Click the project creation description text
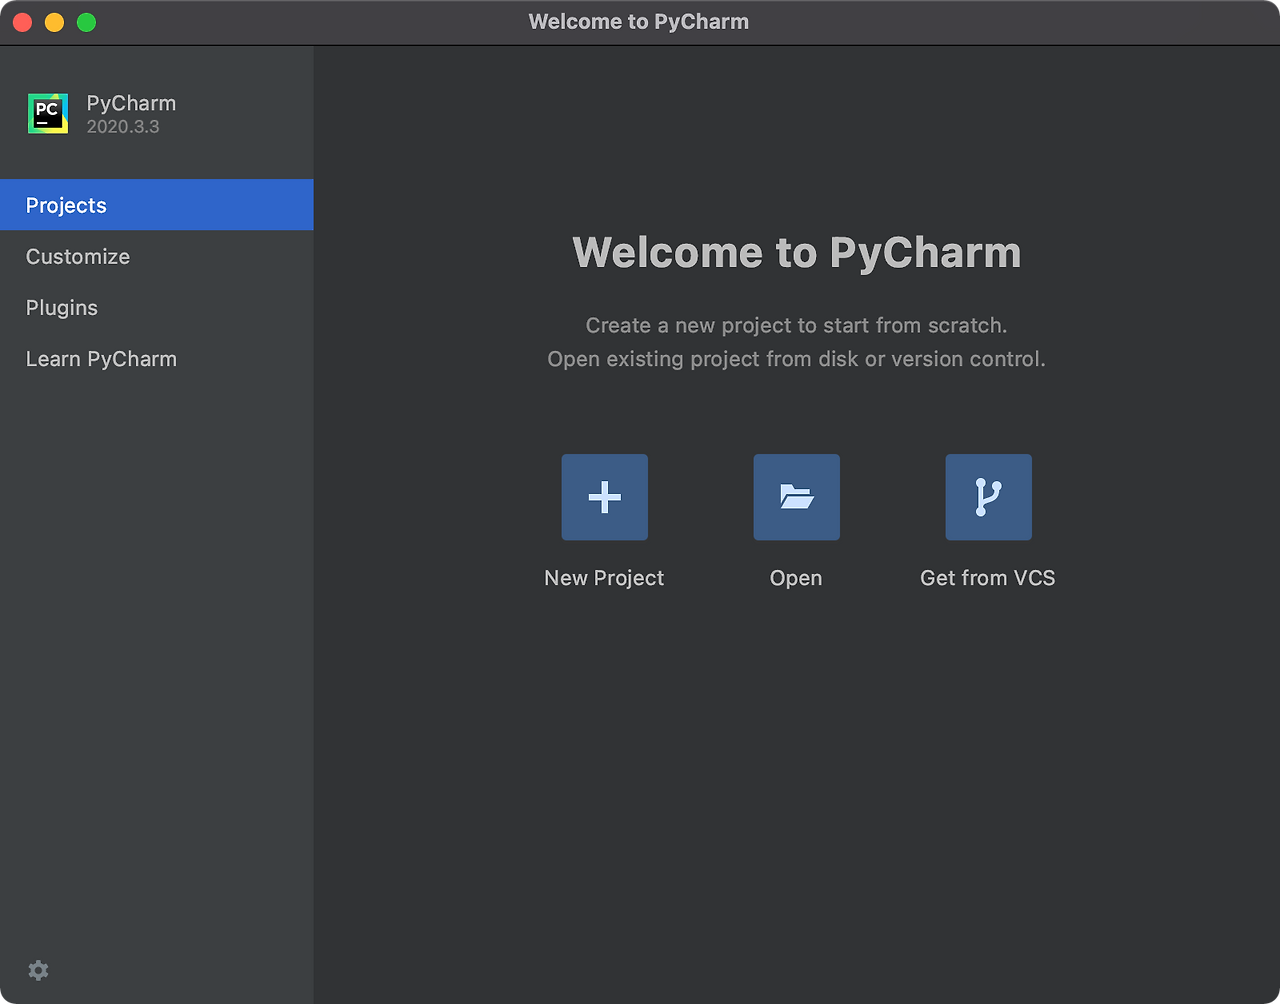The width and height of the screenshot is (1280, 1004). [796, 325]
